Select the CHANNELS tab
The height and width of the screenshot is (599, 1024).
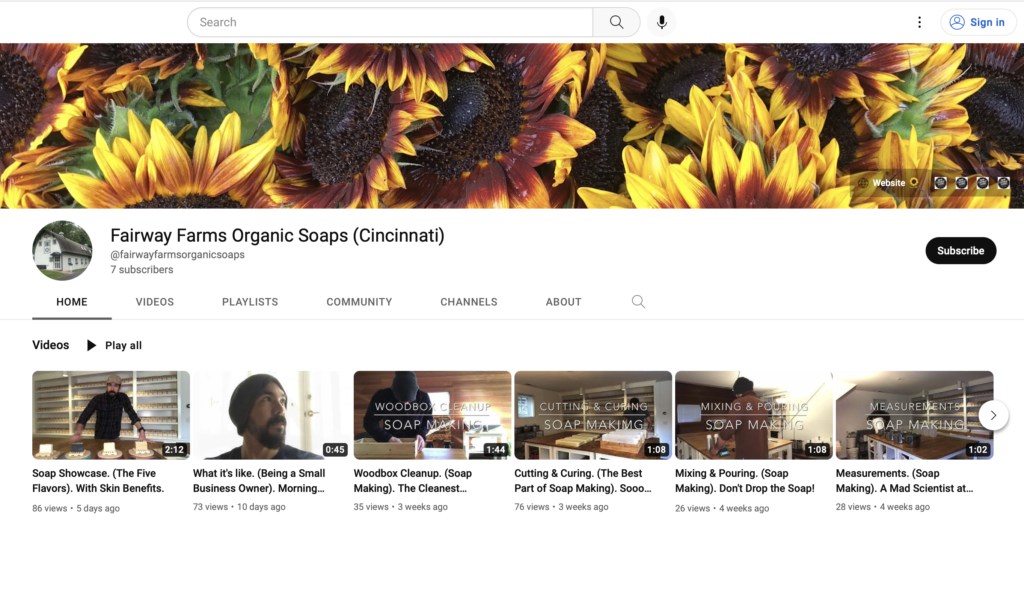pyautogui.click(x=469, y=302)
